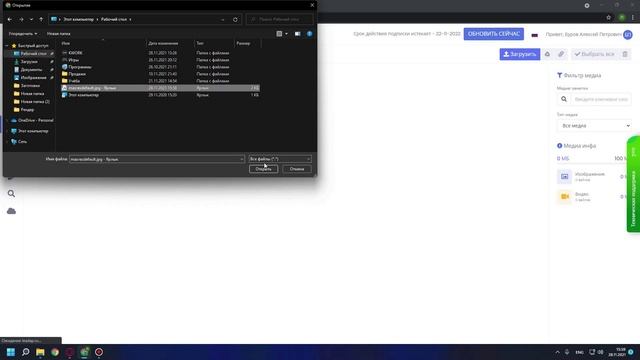Screen dimensions: 640x360
Task: Click the language flag icon
Action: [x=534, y=35]
